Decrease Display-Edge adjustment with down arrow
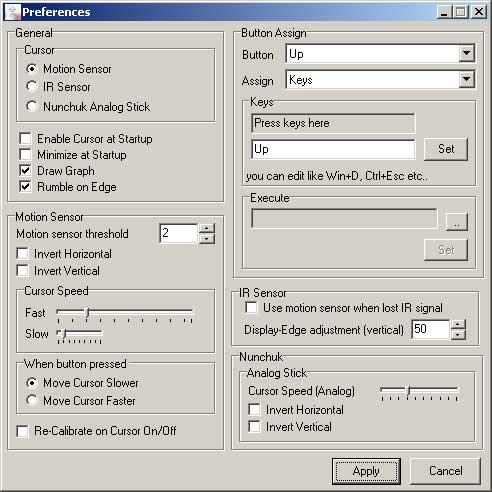492x492 pixels. coord(458,334)
